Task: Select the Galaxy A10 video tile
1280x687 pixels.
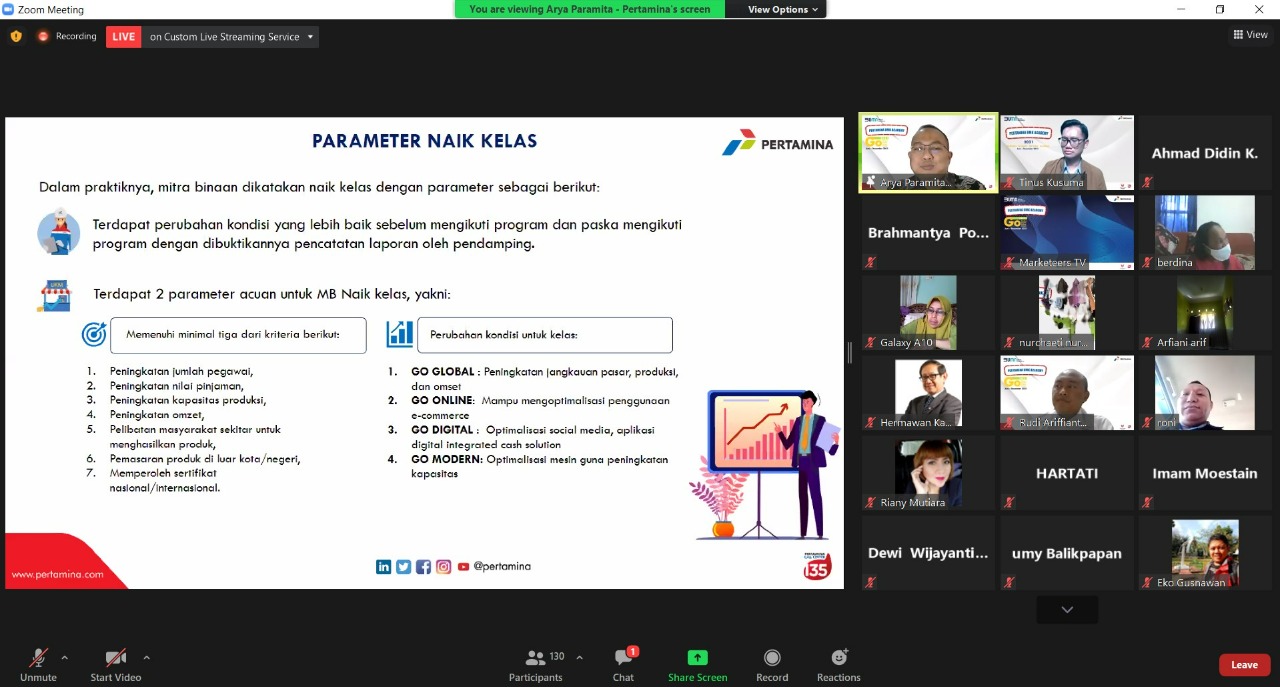Action: click(x=929, y=312)
